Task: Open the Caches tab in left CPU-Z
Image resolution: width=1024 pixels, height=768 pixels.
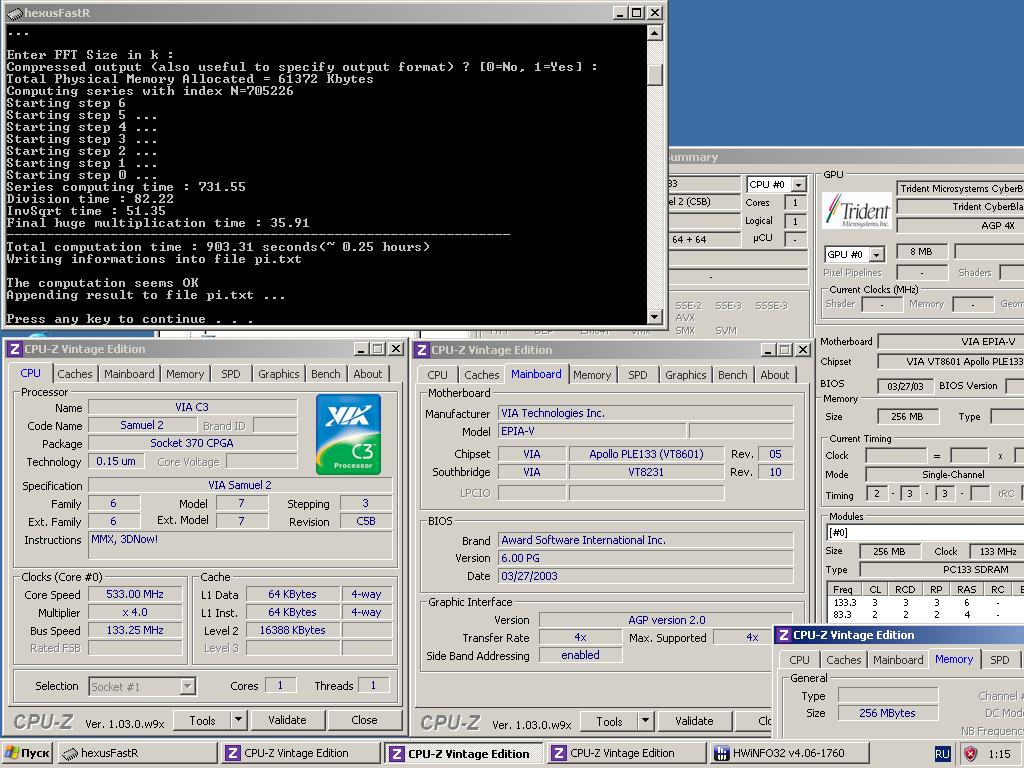Action: (x=74, y=374)
